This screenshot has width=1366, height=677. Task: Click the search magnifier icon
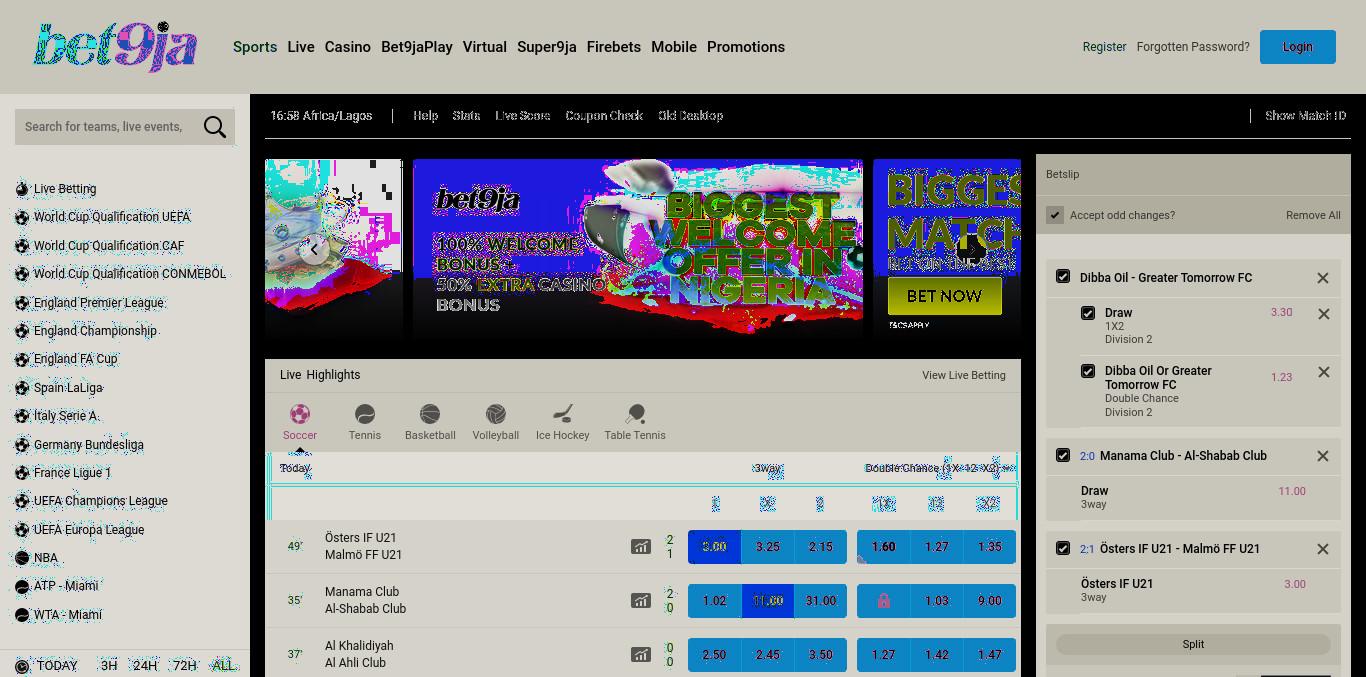[x=215, y=127]
